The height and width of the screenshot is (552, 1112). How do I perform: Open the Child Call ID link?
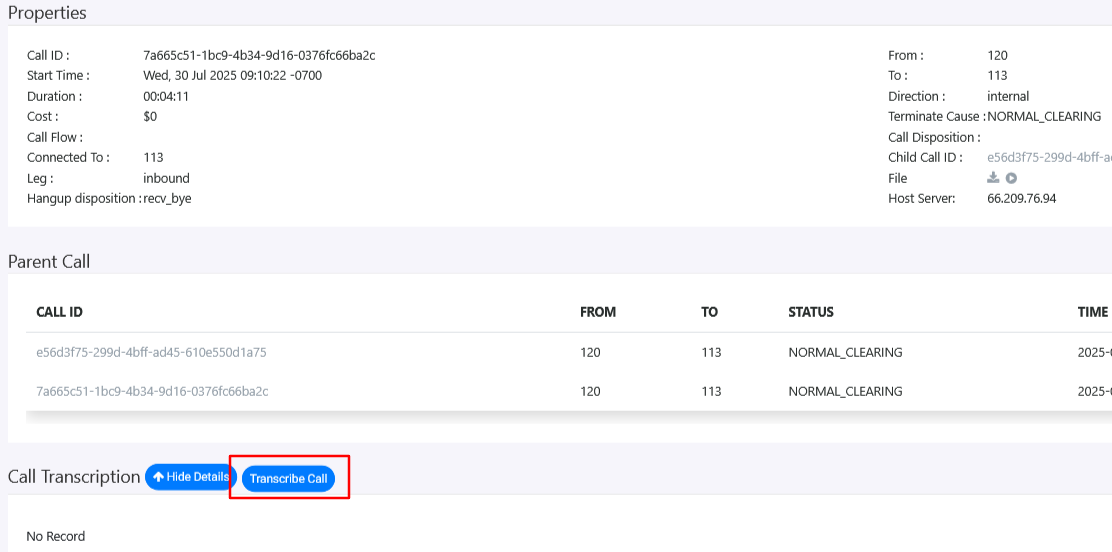[x=1048, y=157]
